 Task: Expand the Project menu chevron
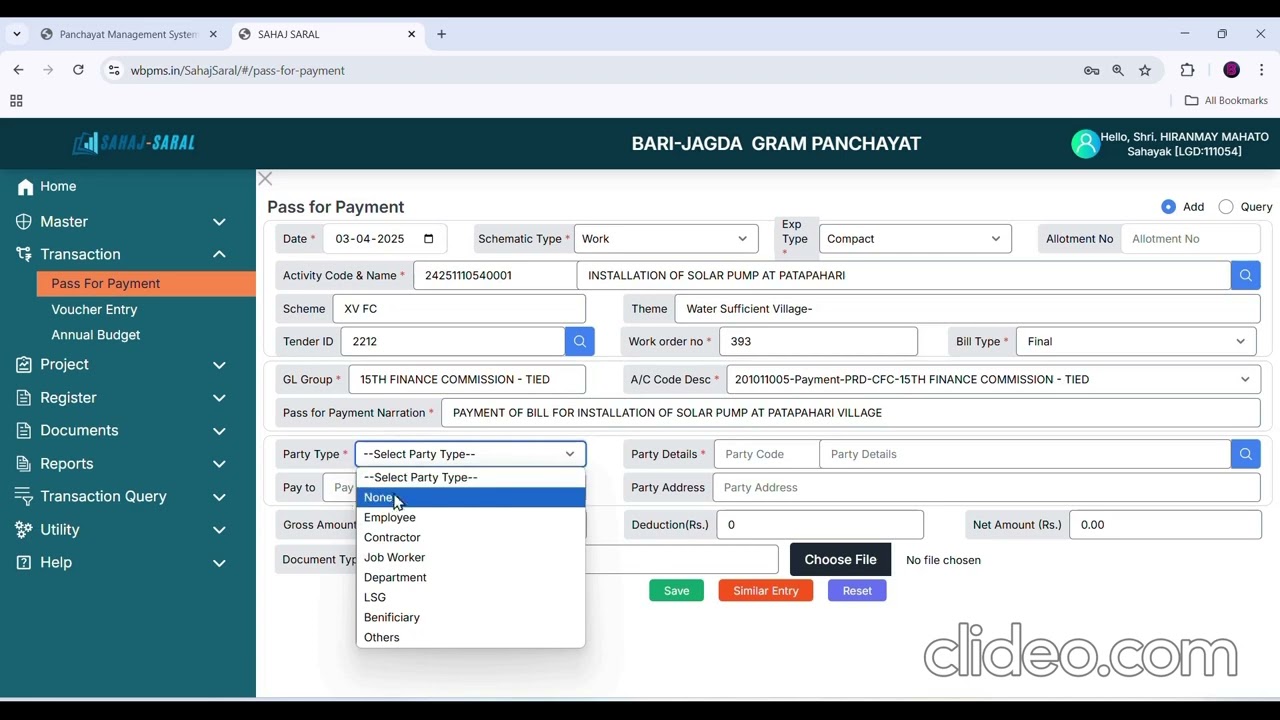[219, 365]
